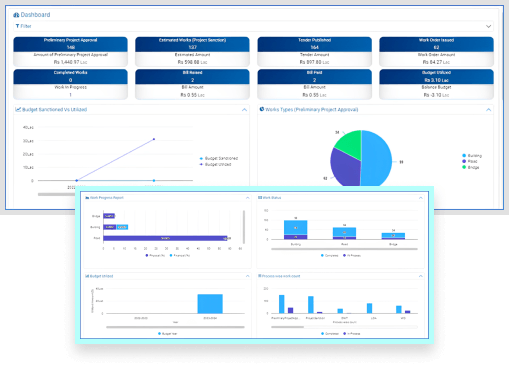Expand the Filter panel chevron
Image resolution: width=509 pixels, height=367 pixels.
(488, 26)
